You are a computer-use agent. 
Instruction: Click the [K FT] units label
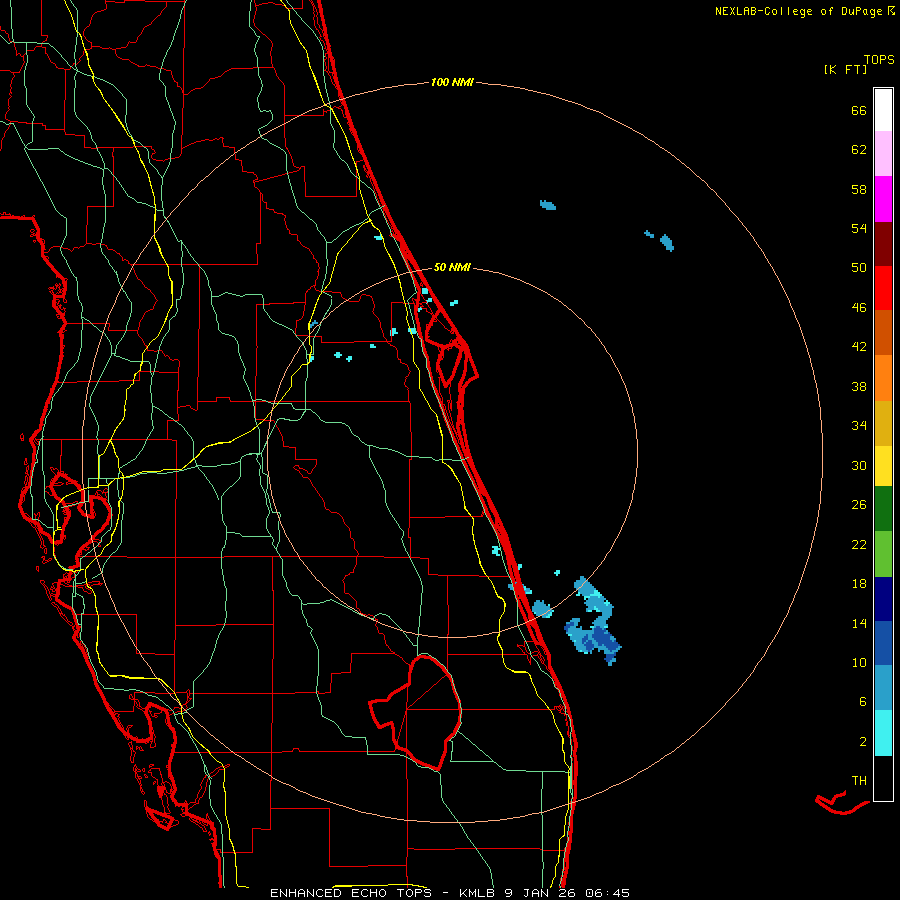click(x=845, y=70)
